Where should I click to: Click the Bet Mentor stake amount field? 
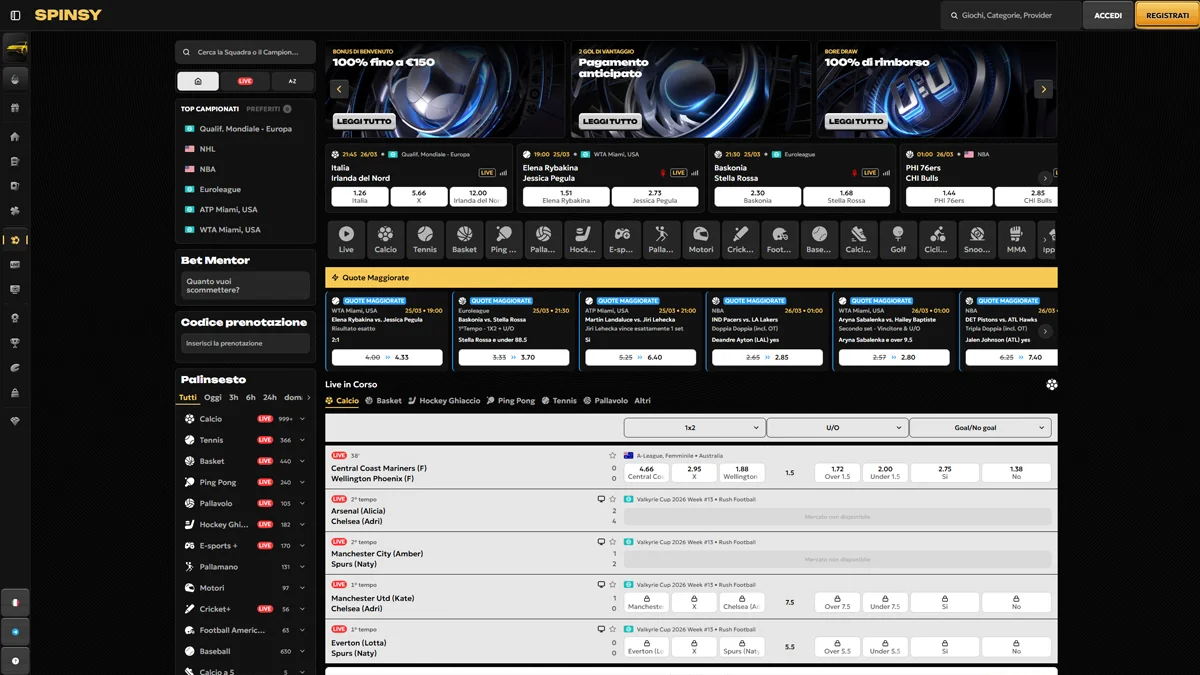tap(245, 286)
